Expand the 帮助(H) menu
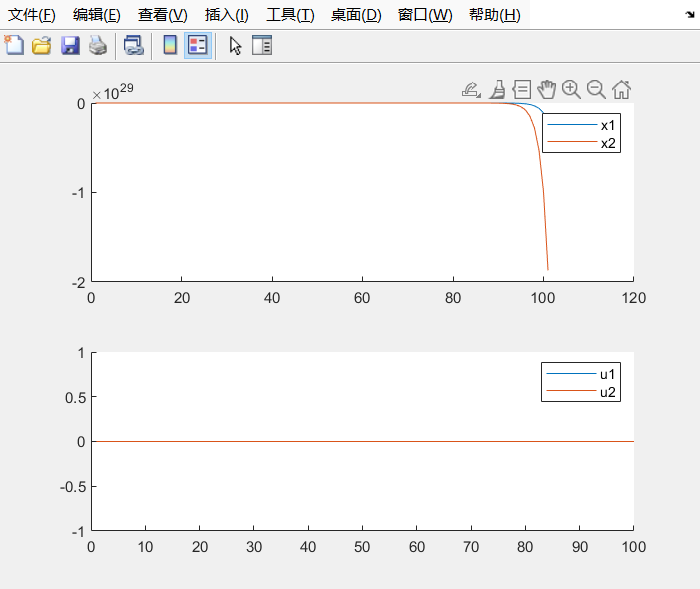The height and width of the screenshot is (589, 700). pos(494,15)
